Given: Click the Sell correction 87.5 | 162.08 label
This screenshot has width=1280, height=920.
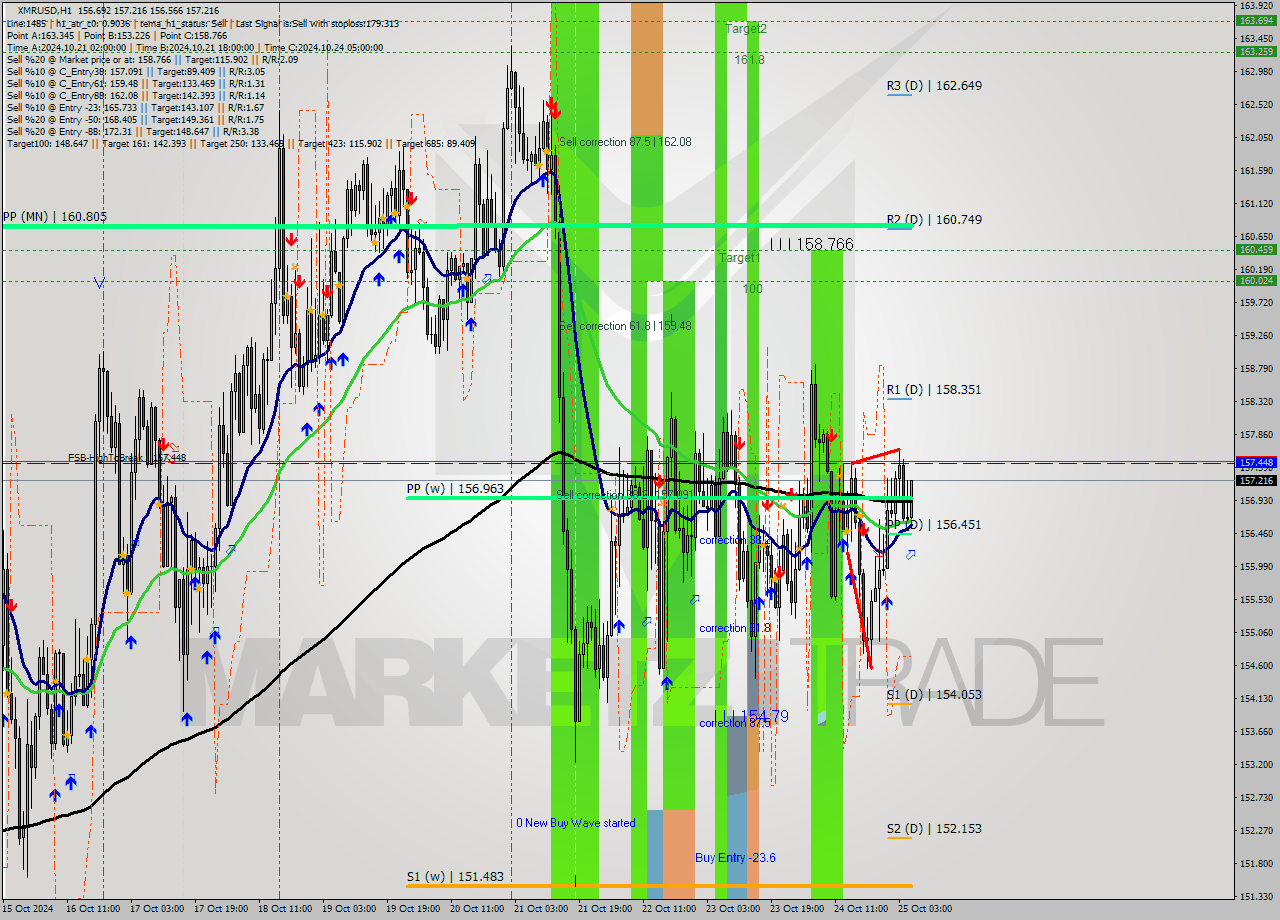Looking at the screenshot, I should pyautogui.click(x=625, y=142).
